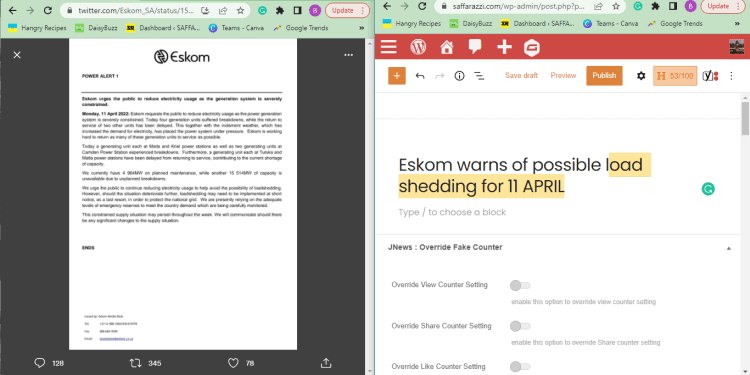Viewport: 750px width, 375px height.
Task: Click Preview in the editor toolbar
Action: pyautogui.click(x=563, y=76)
